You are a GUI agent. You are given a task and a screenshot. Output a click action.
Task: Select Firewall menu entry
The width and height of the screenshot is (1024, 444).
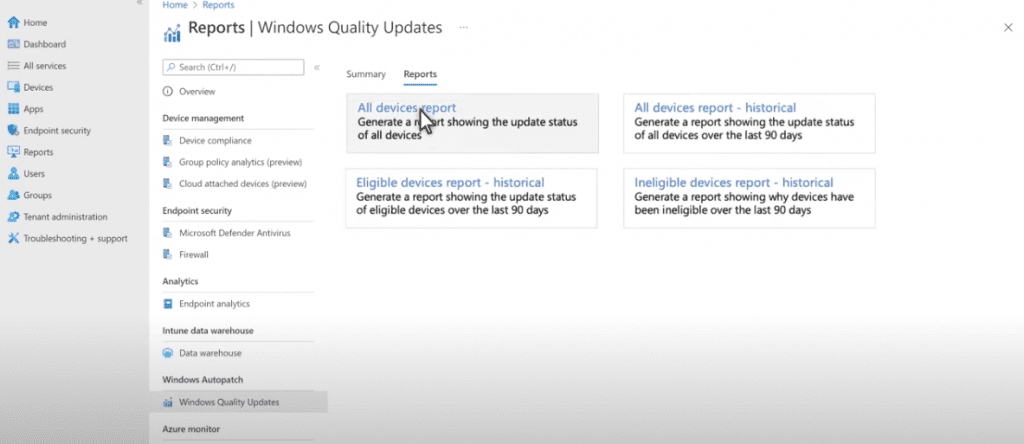click(x=194, y=255)
